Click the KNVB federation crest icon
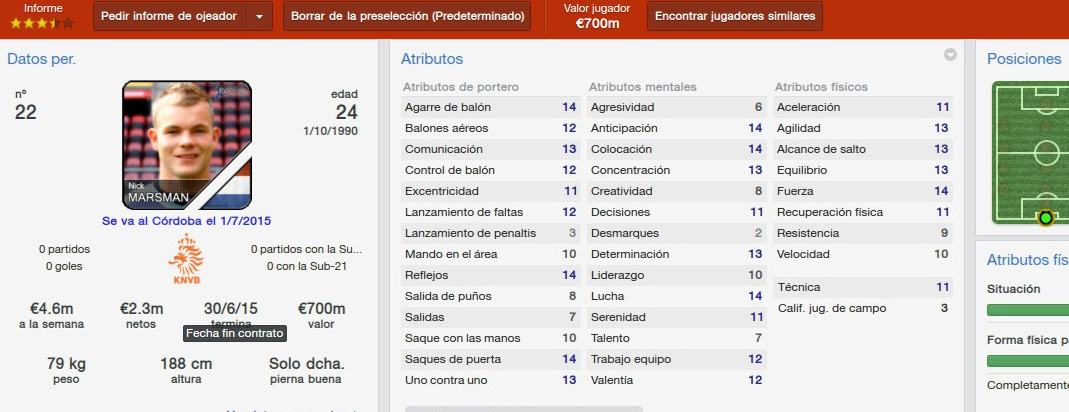Viewport: 1069px width, 412px height. click(185, 259)
